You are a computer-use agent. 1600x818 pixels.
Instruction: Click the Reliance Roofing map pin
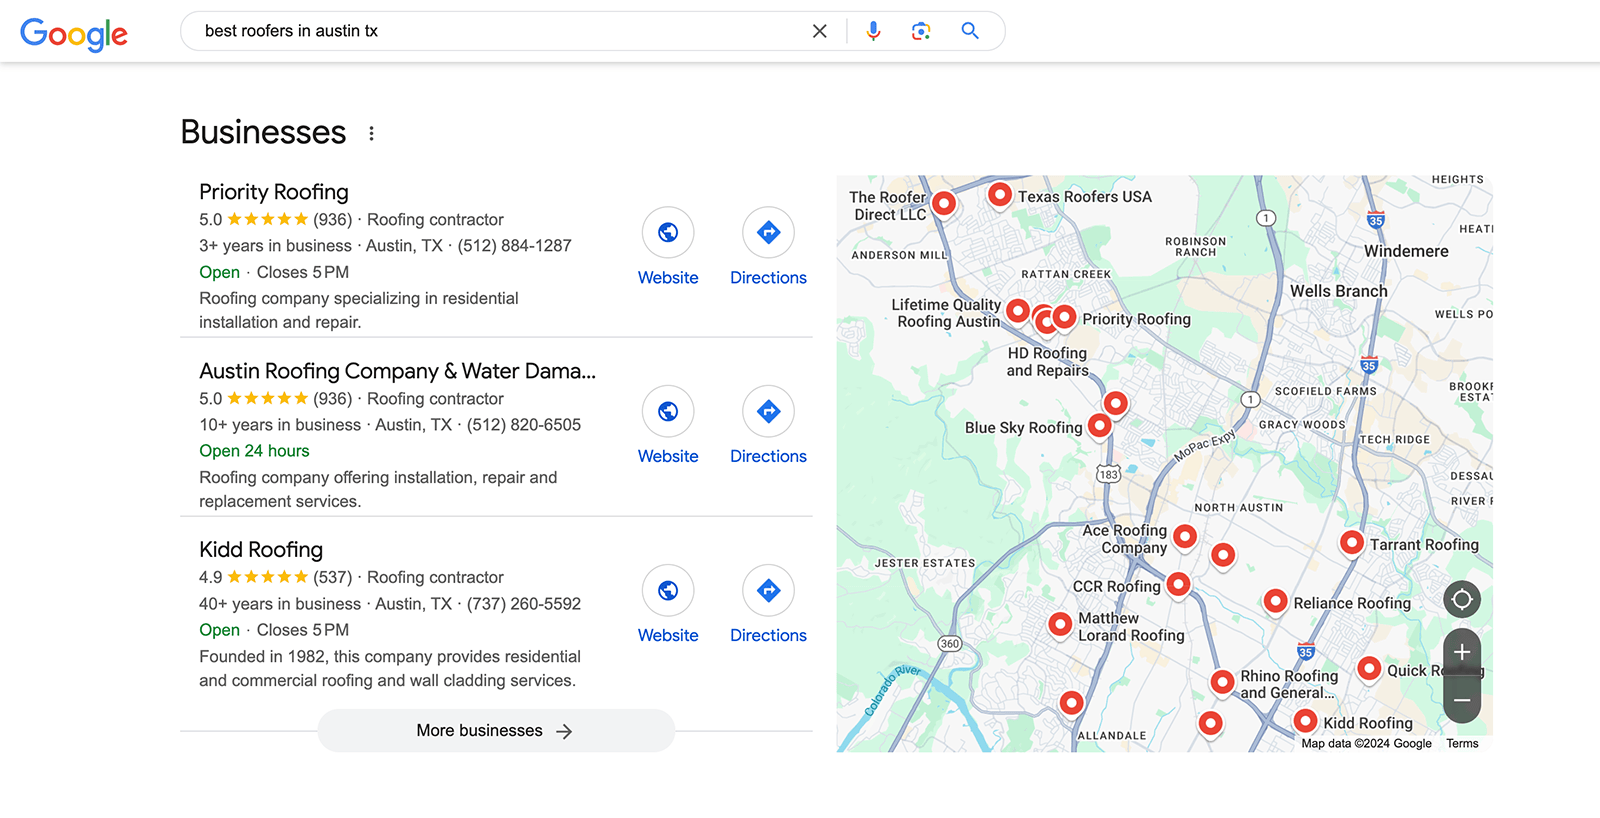click(1275, 601)
